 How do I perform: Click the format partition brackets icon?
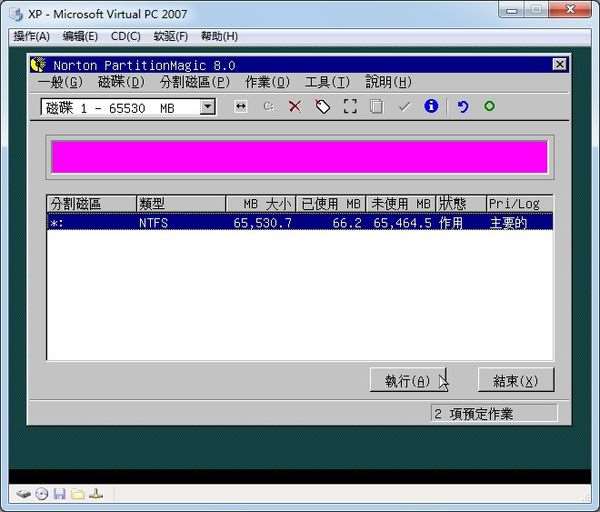350,106
